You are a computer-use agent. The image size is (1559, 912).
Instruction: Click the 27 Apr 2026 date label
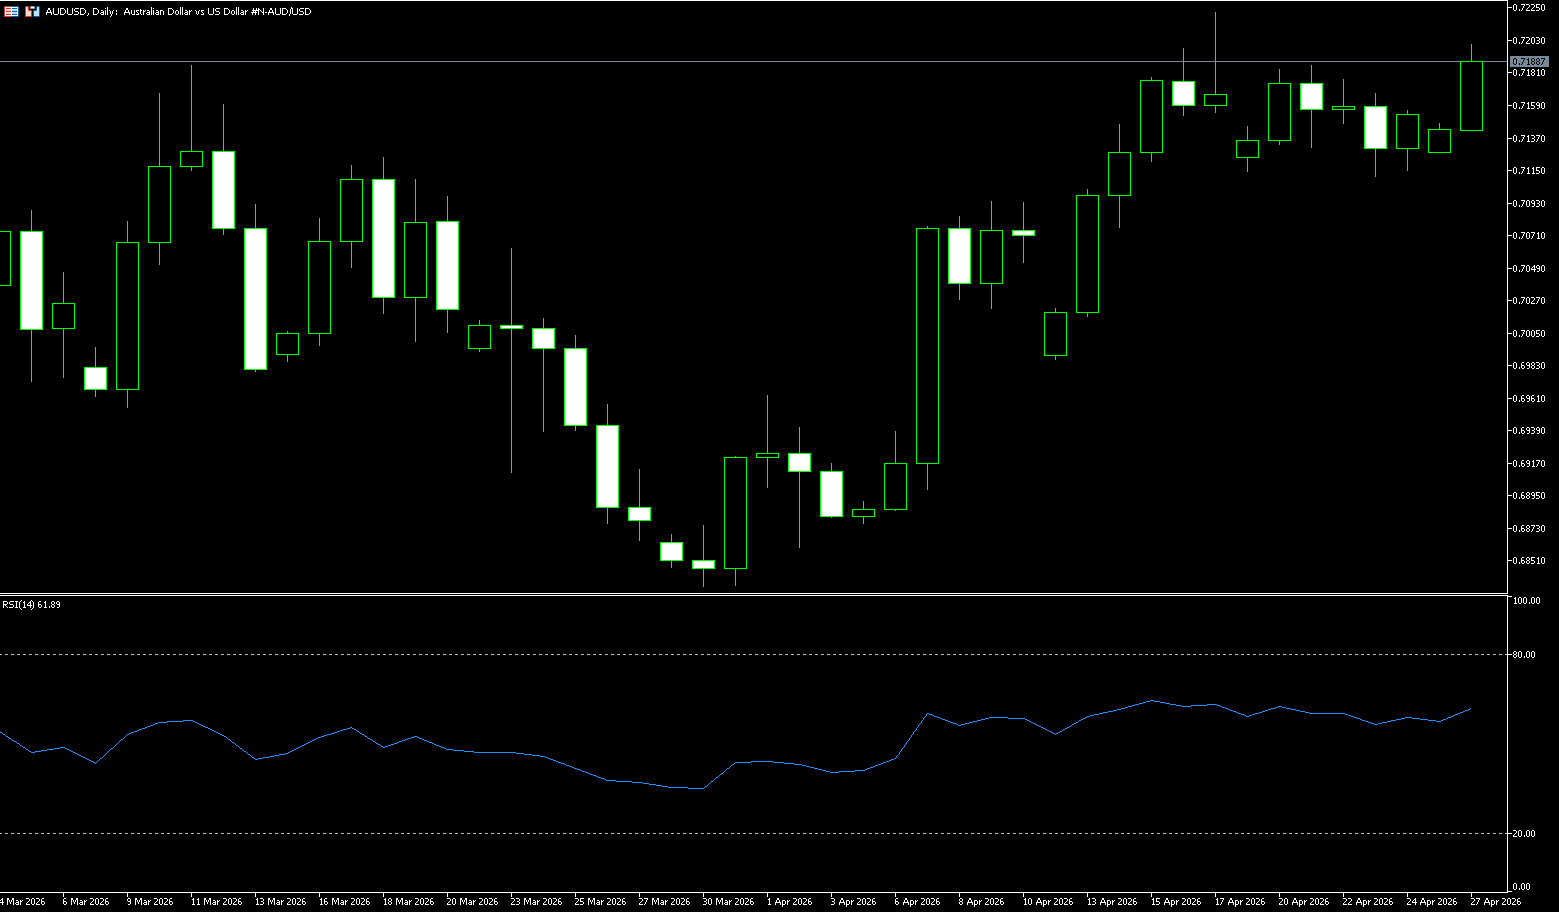click(1495, 902)
